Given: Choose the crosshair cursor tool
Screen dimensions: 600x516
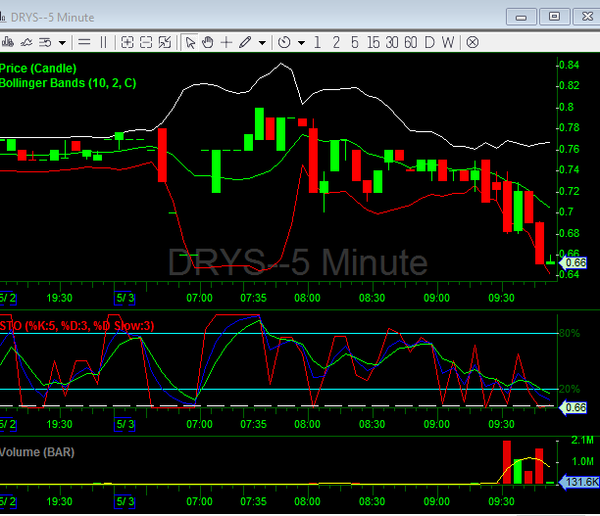Looking at the screenshot, I should click(226, 42).
